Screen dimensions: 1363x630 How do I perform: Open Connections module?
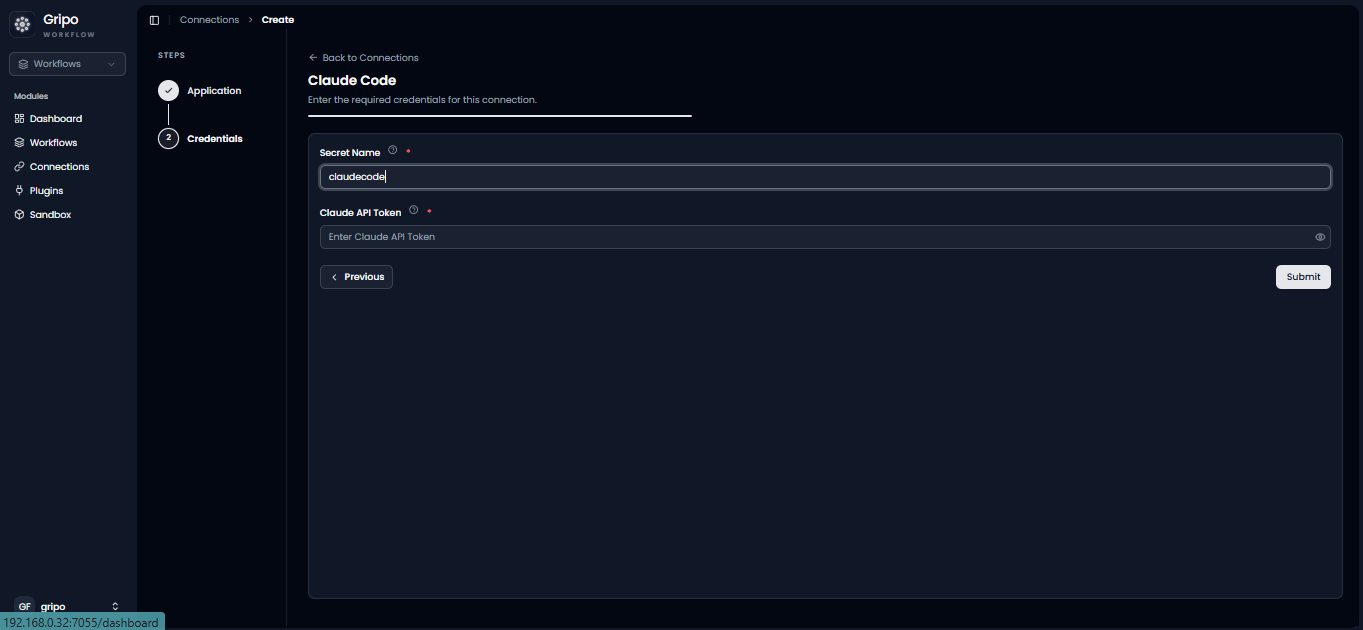59,167
